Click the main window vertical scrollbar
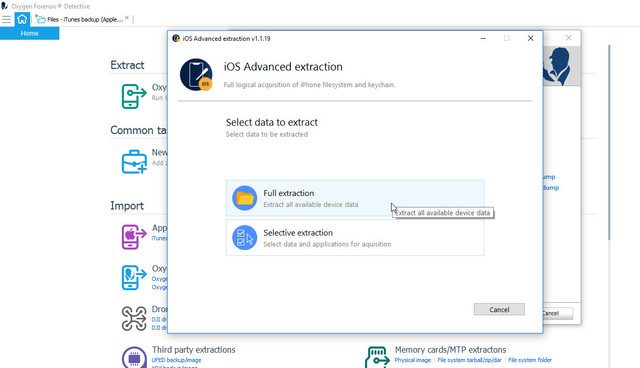 [x=609, y=143]
